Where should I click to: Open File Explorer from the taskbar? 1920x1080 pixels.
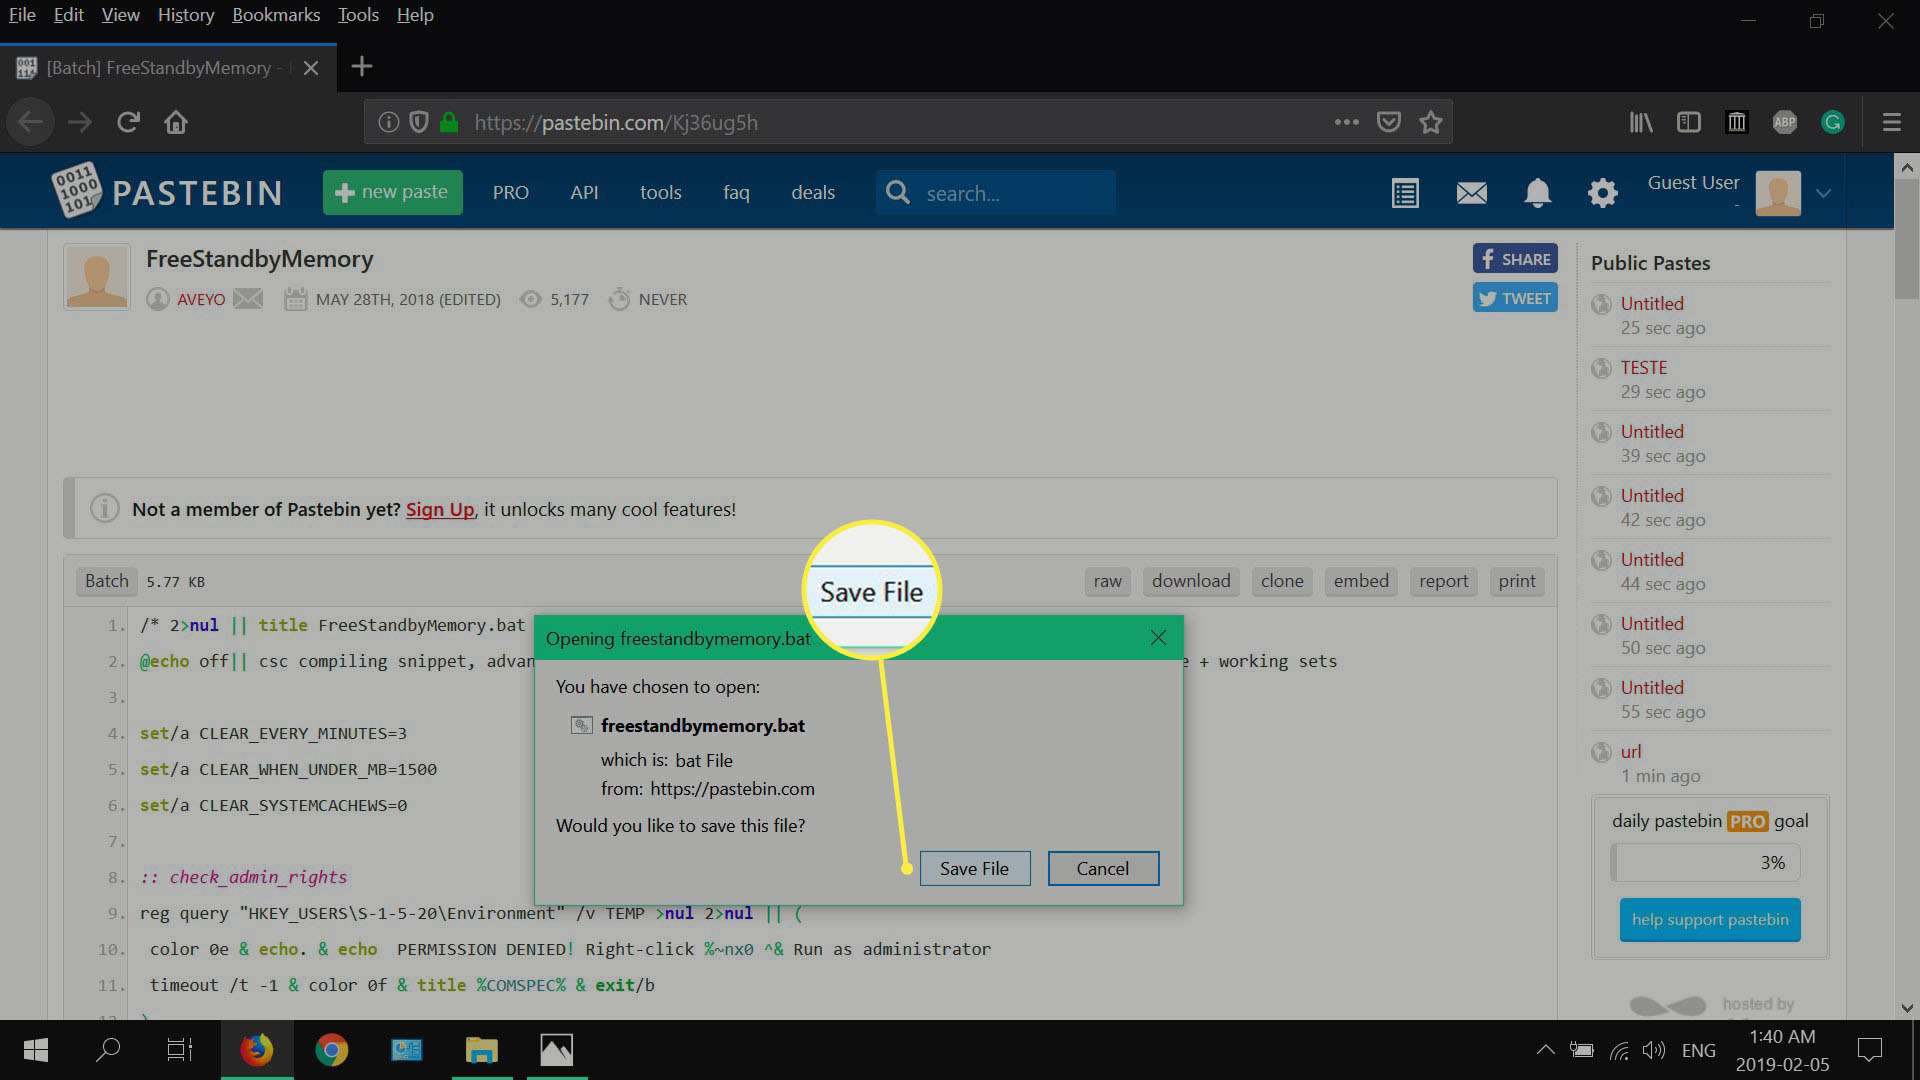[481, 1050]
